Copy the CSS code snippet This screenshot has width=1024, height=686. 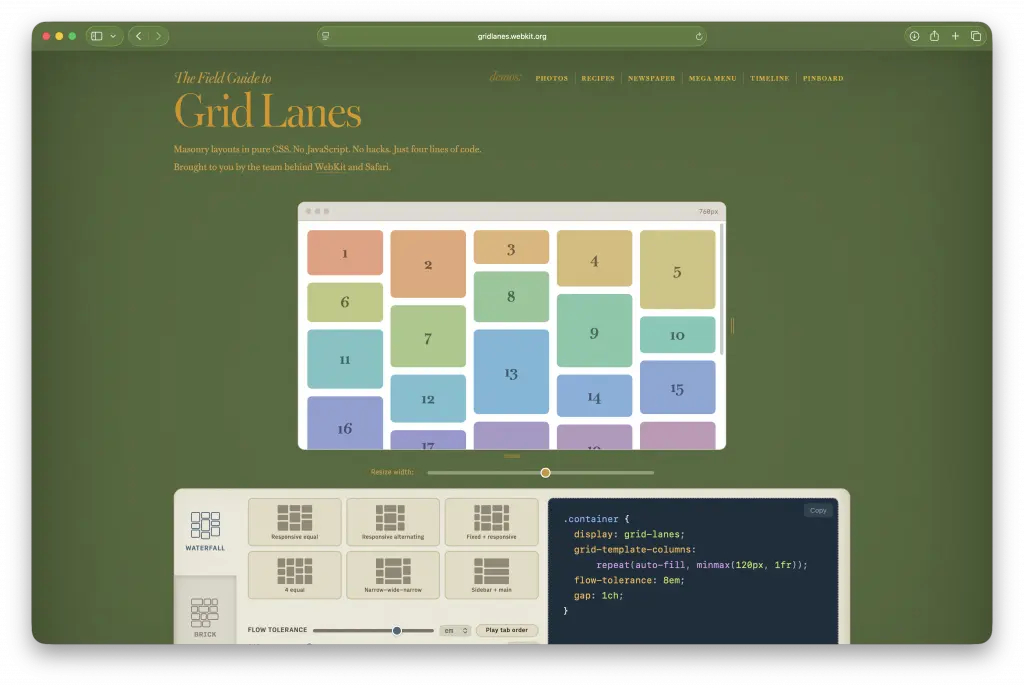[x=818, y=511]
